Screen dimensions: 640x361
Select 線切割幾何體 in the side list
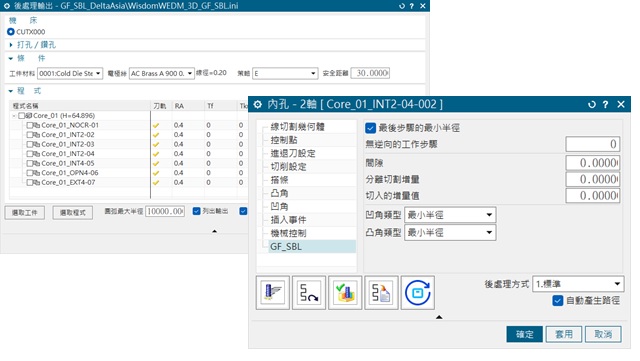(298, 127)
